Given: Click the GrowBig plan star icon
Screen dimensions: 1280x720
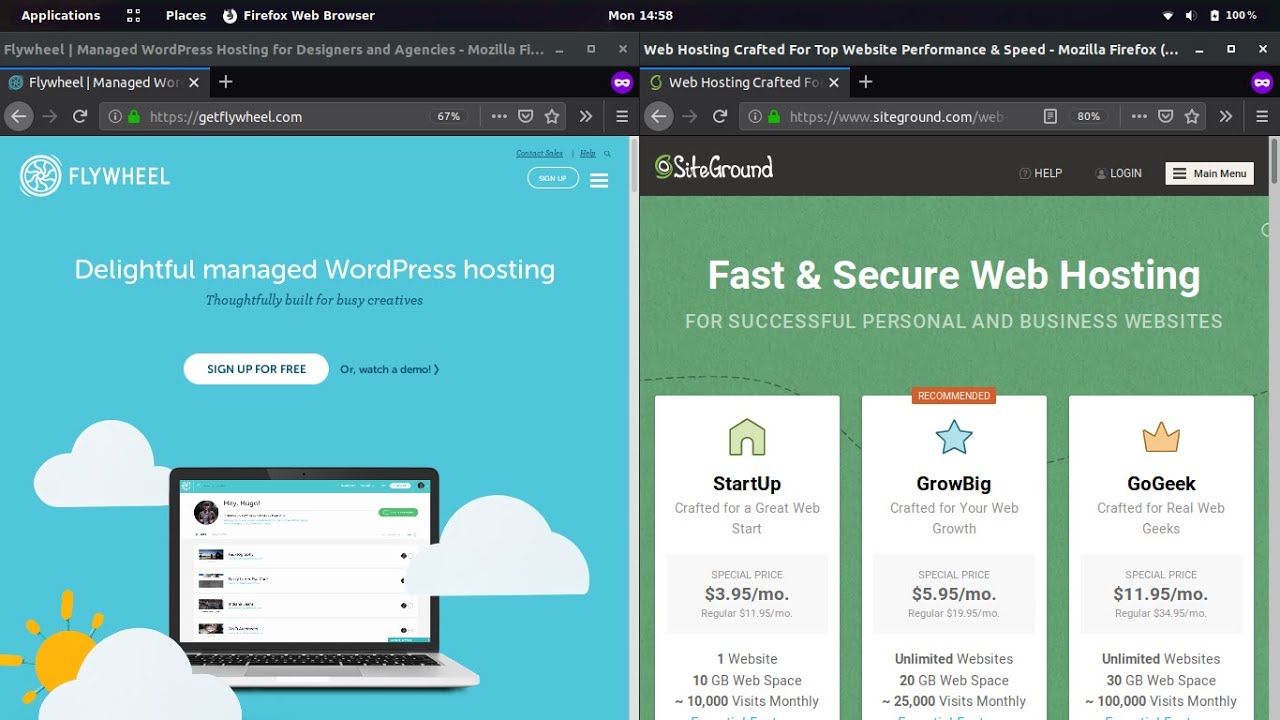Looking at the screenshot, I should click(954, 437).
